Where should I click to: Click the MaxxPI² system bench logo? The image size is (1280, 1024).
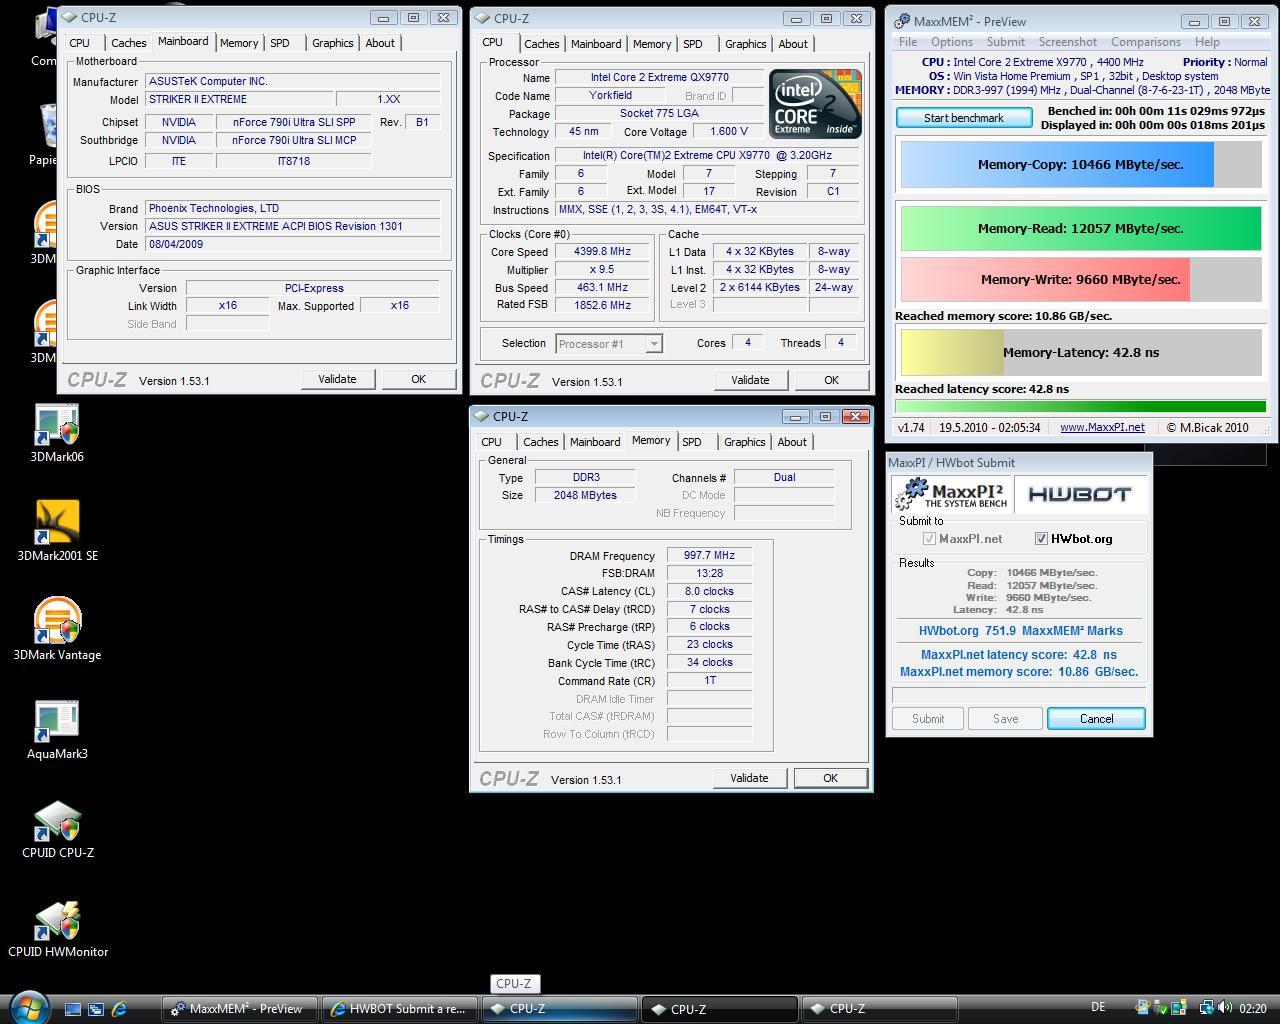tap(951, 494)
